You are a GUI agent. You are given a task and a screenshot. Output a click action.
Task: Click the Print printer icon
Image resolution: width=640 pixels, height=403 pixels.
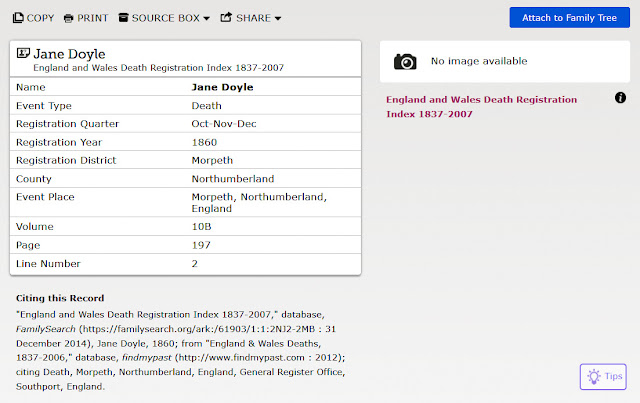[68, 18]
